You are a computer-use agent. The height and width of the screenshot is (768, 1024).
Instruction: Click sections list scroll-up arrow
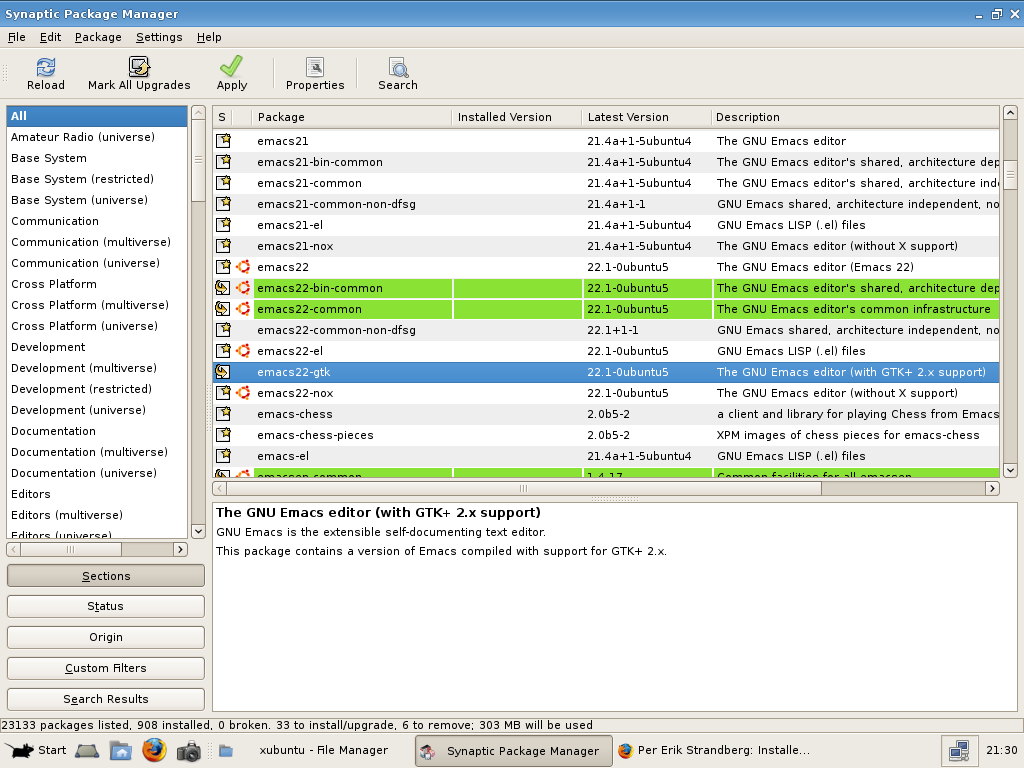[x=199, y=113]
